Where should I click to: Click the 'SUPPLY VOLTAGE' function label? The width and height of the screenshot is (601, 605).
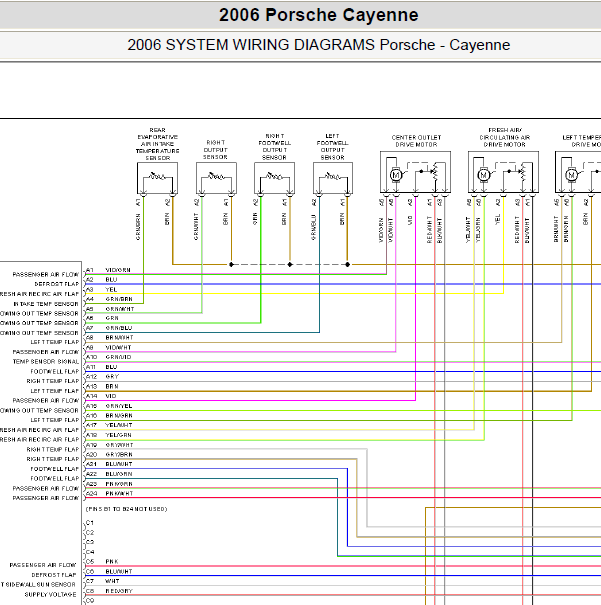51,595
